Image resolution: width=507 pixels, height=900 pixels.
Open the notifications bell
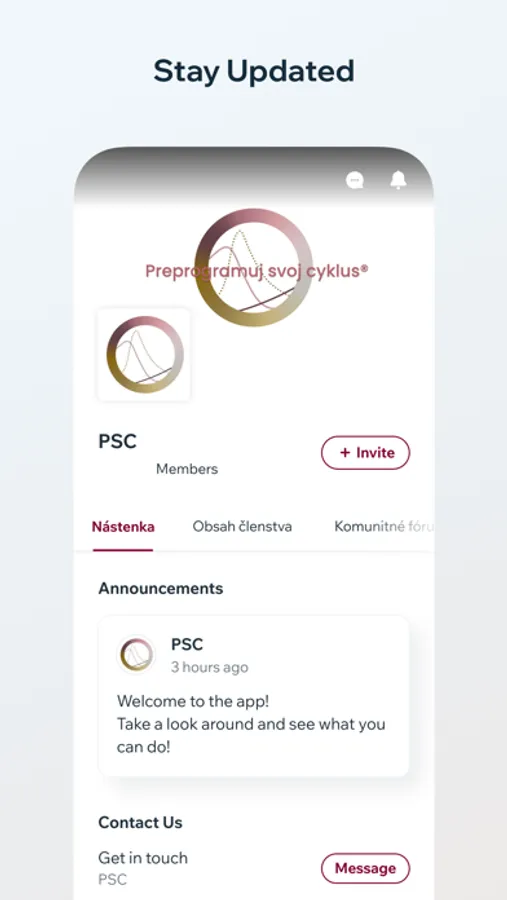(398, 180)
